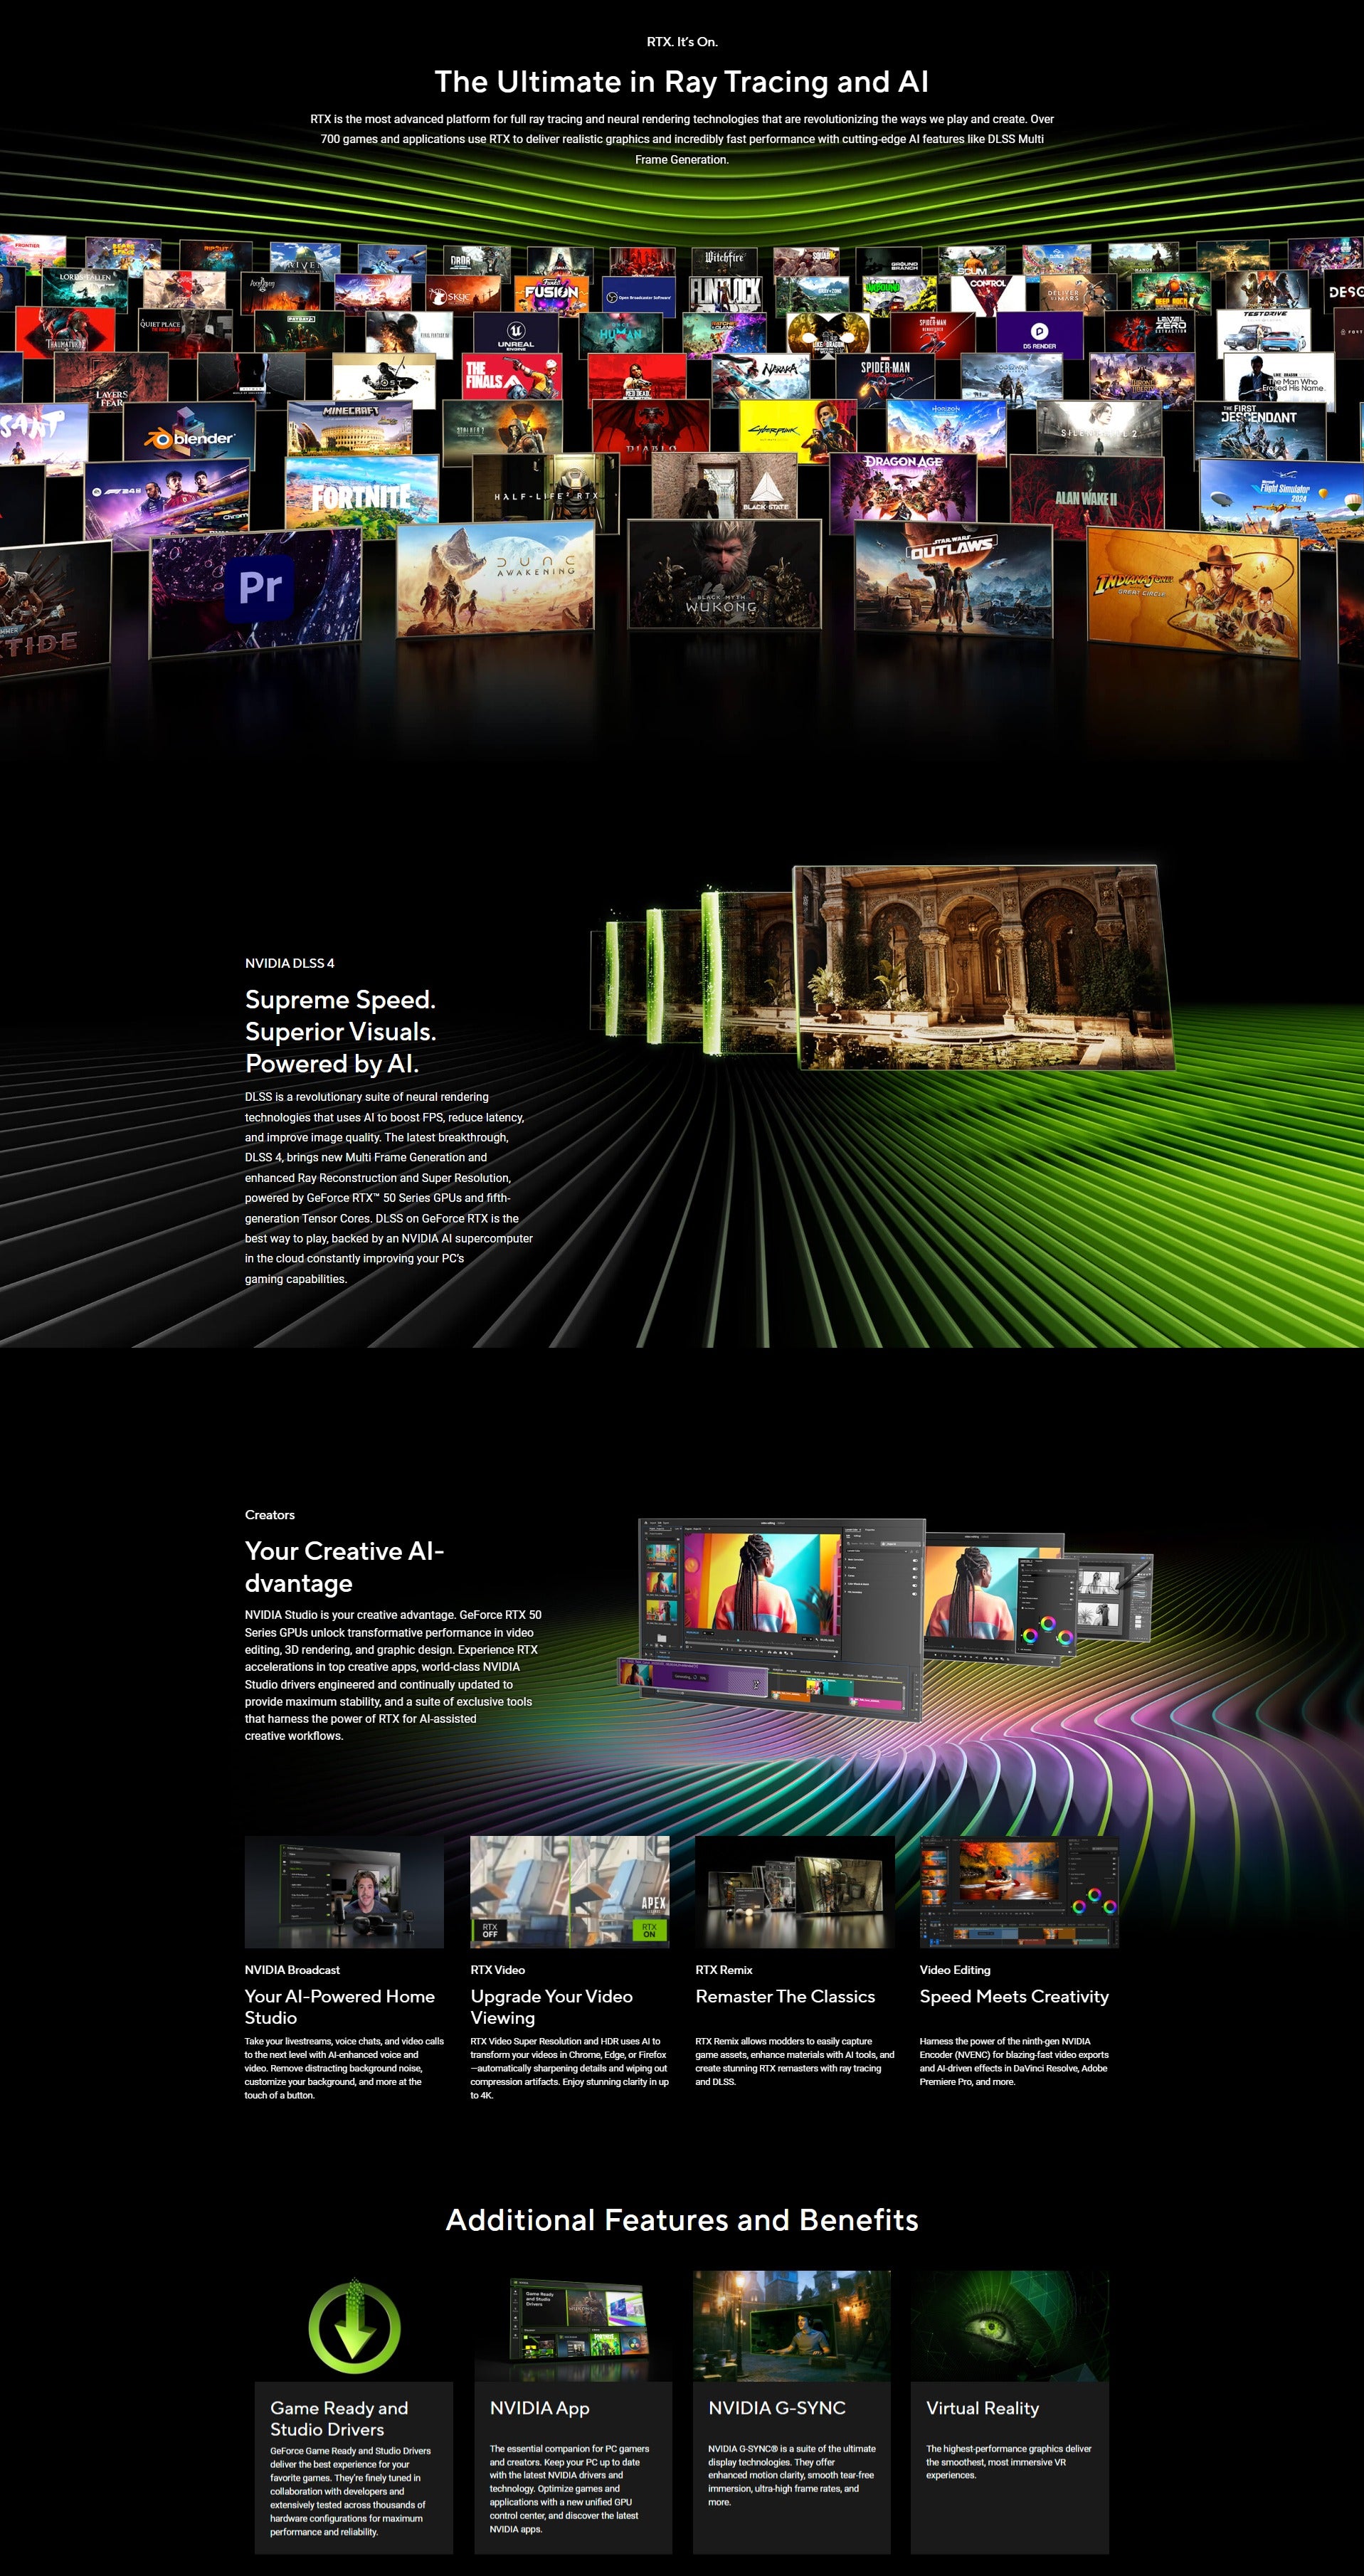Click the Indiana Jones game tile

1191,590
